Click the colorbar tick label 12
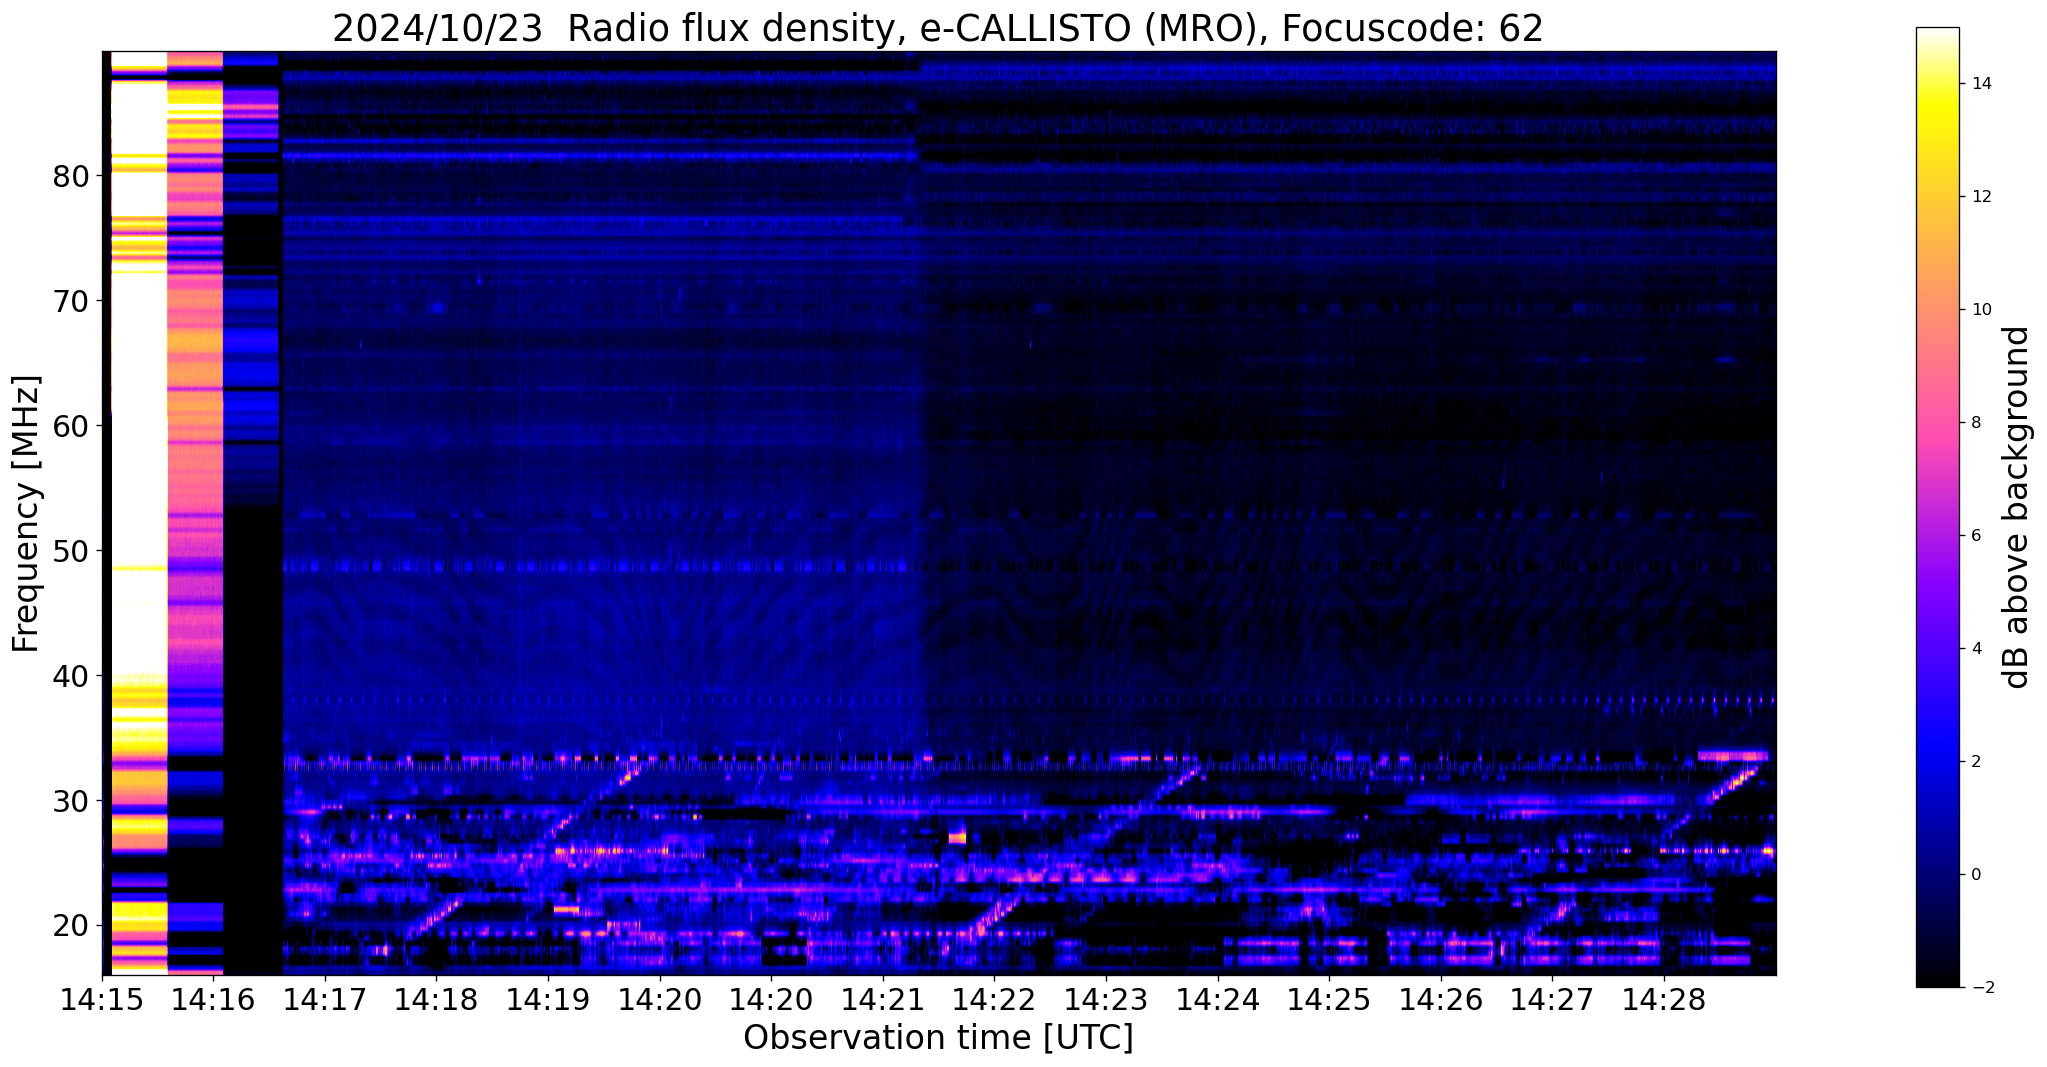 tap(1980, 197)
